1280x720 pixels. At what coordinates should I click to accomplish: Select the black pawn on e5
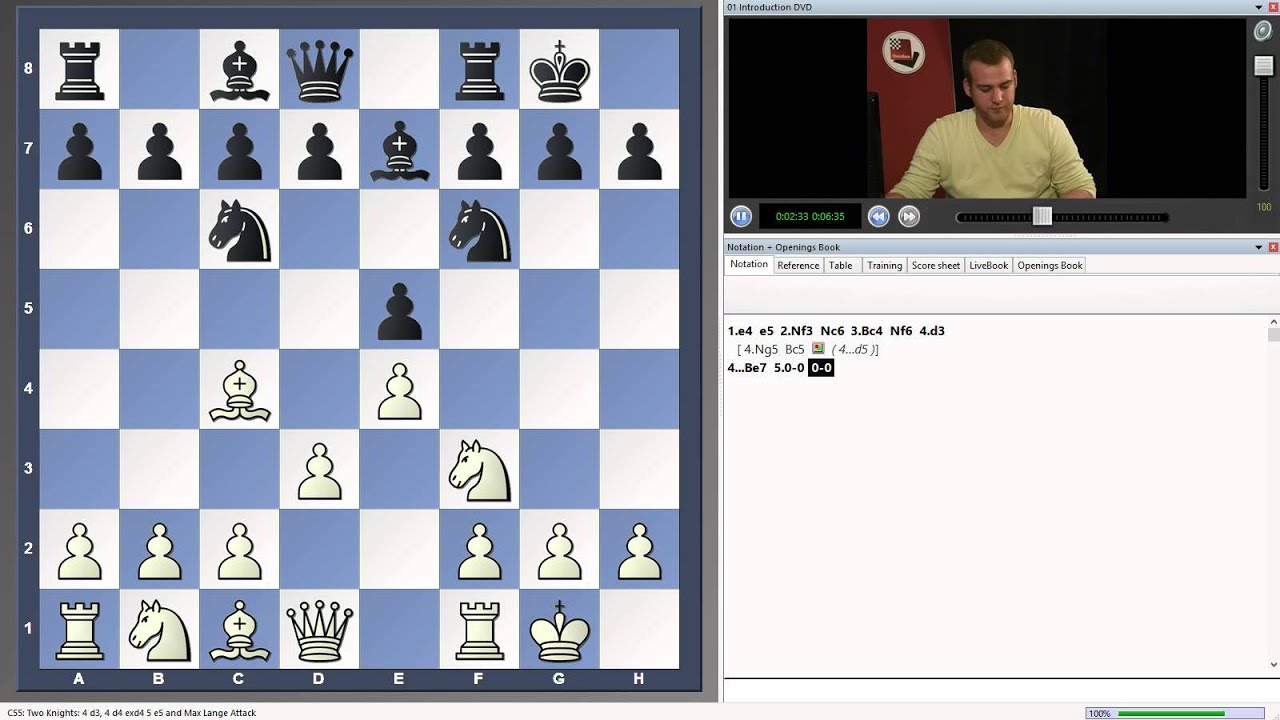(x=399, y=309)
